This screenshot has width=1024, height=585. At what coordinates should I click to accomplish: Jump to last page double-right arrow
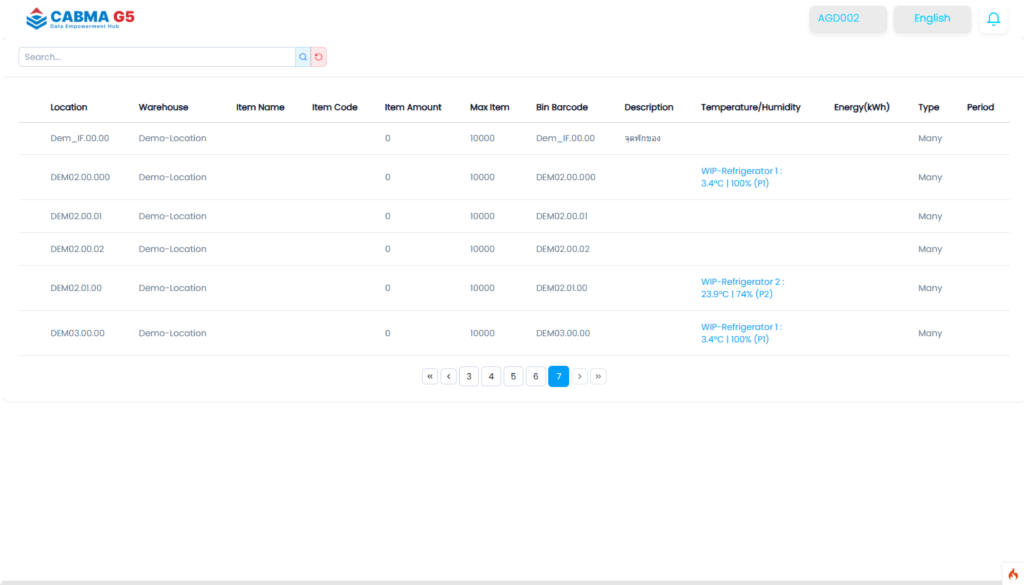598,376
